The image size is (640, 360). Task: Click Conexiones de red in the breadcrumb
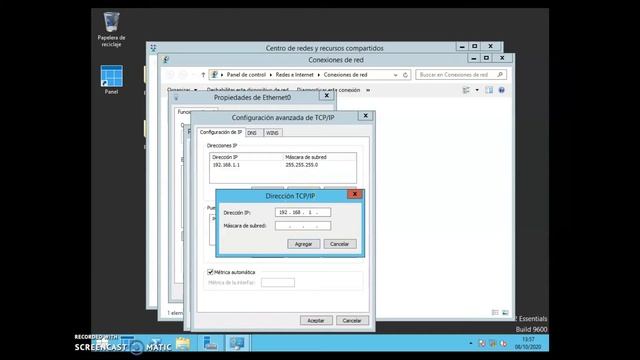tap(346, 75)
